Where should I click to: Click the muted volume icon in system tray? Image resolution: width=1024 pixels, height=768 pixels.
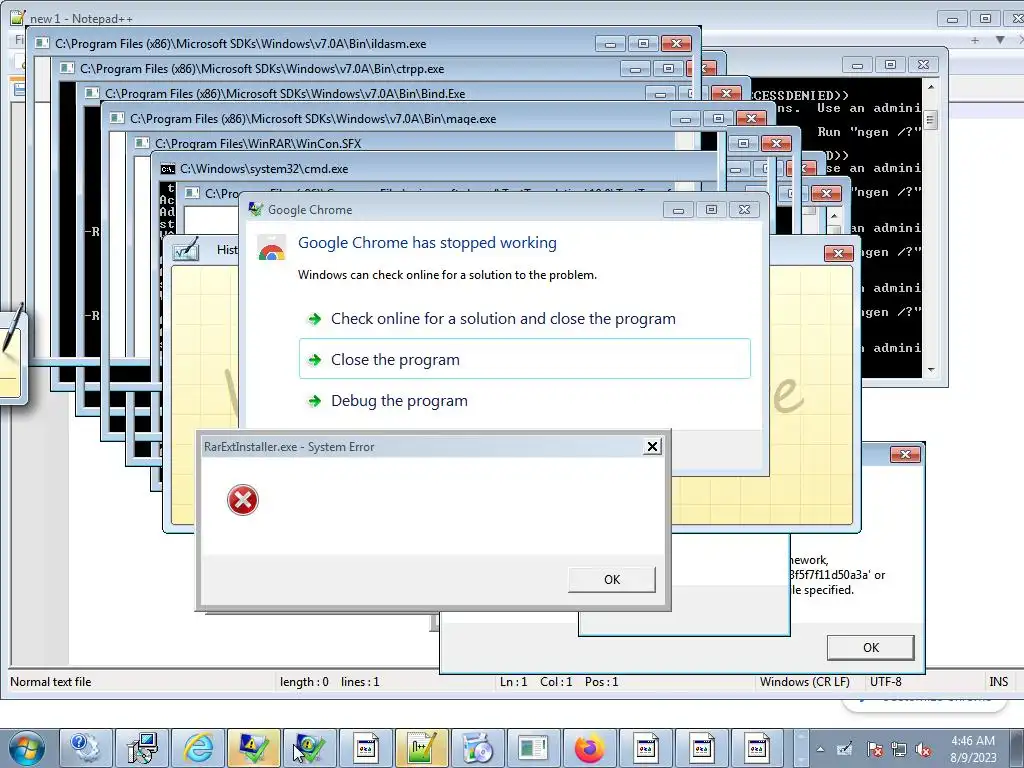pyautogui.click(x=923, y=749)
